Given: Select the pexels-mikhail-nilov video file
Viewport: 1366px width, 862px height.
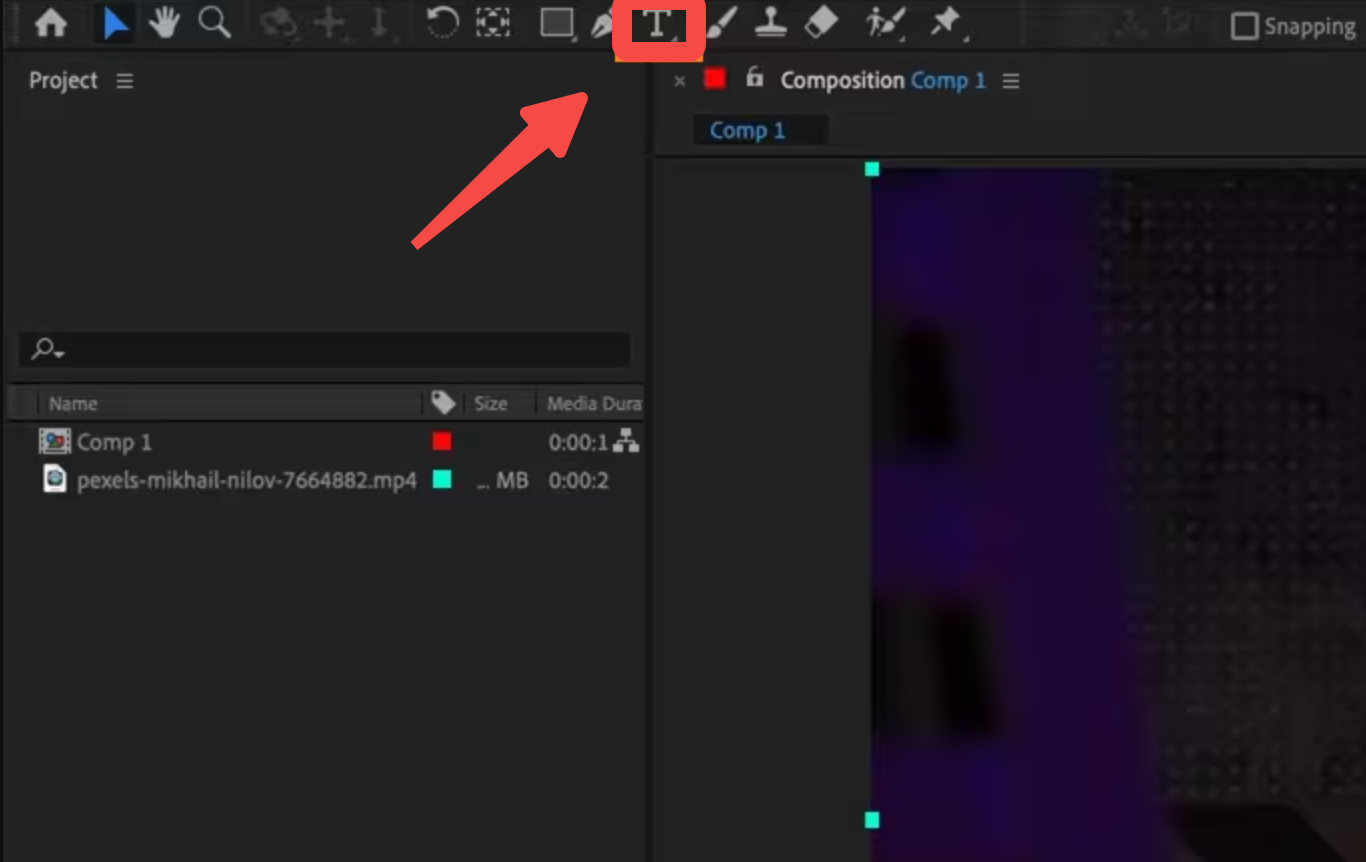Looking at the screenshot, I should (246, 480).
